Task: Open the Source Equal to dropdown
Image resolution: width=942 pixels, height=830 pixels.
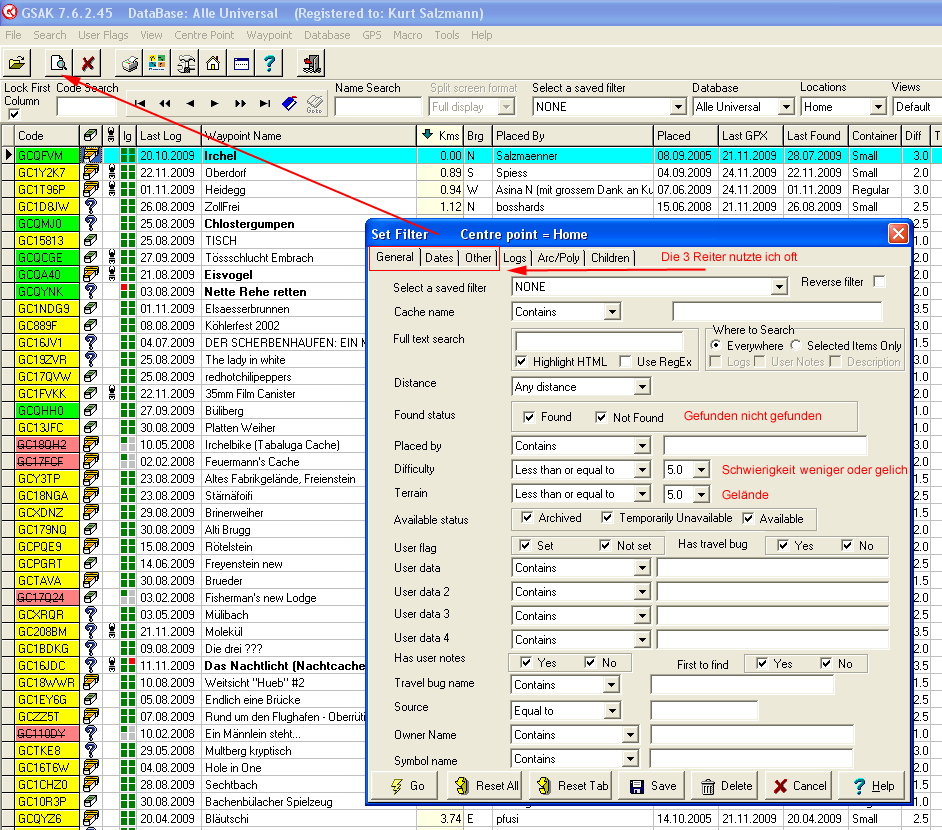Action: coord(612,710)
